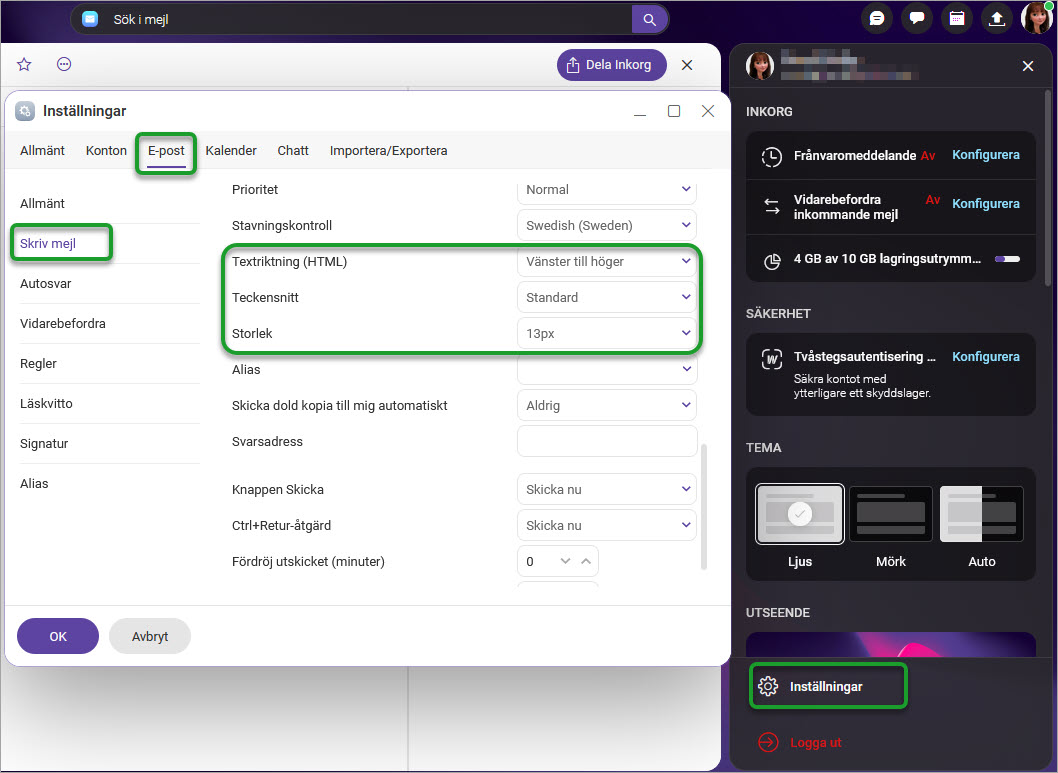
Task: Expand the Stavningskontroll dropdown
Action: (606, 225)
